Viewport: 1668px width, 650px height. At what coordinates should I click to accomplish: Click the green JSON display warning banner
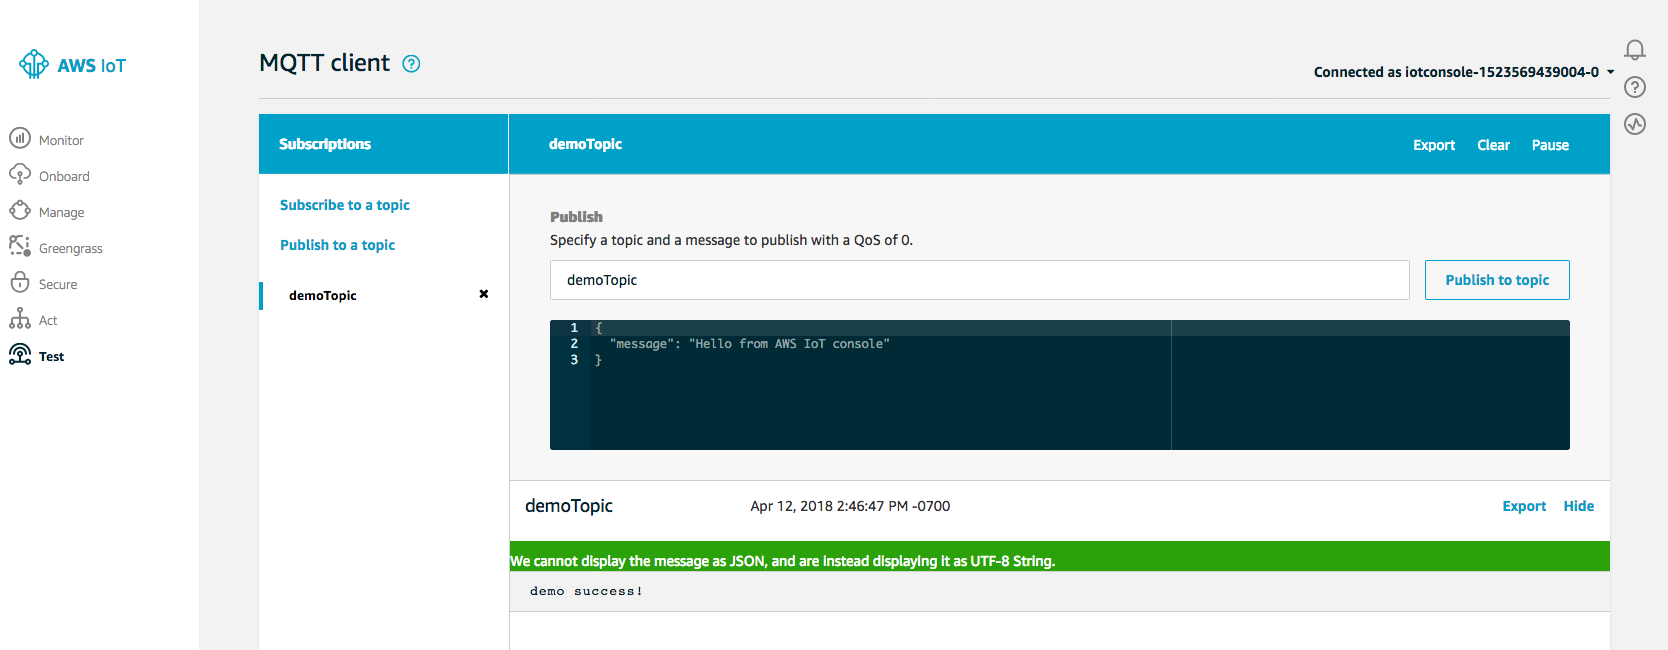click(x=1060, y=556)
